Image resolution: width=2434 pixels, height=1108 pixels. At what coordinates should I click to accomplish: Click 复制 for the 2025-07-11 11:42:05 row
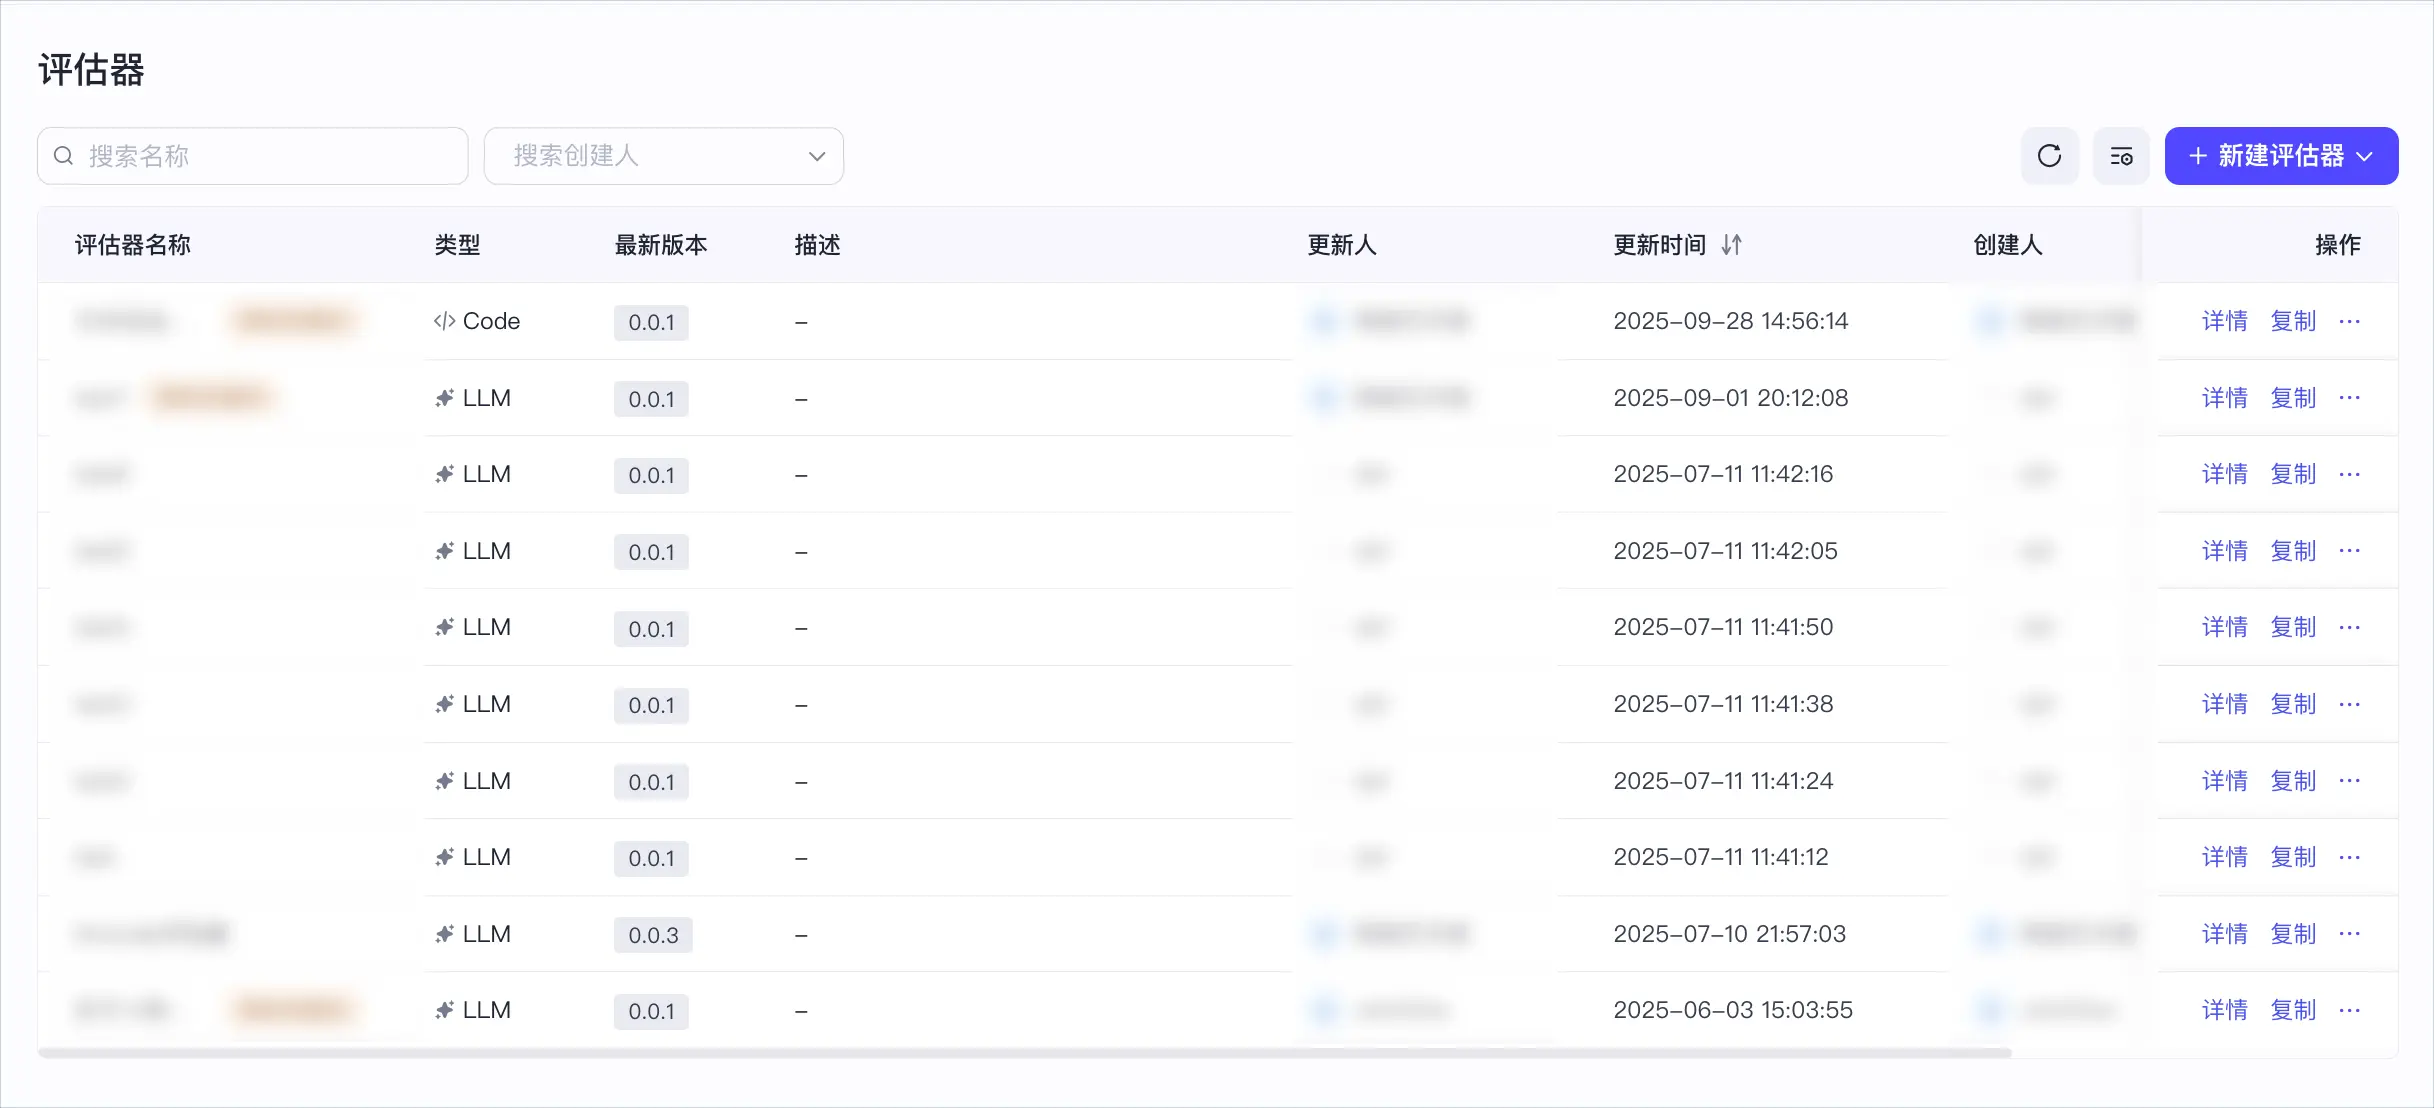pos(2293,551)
